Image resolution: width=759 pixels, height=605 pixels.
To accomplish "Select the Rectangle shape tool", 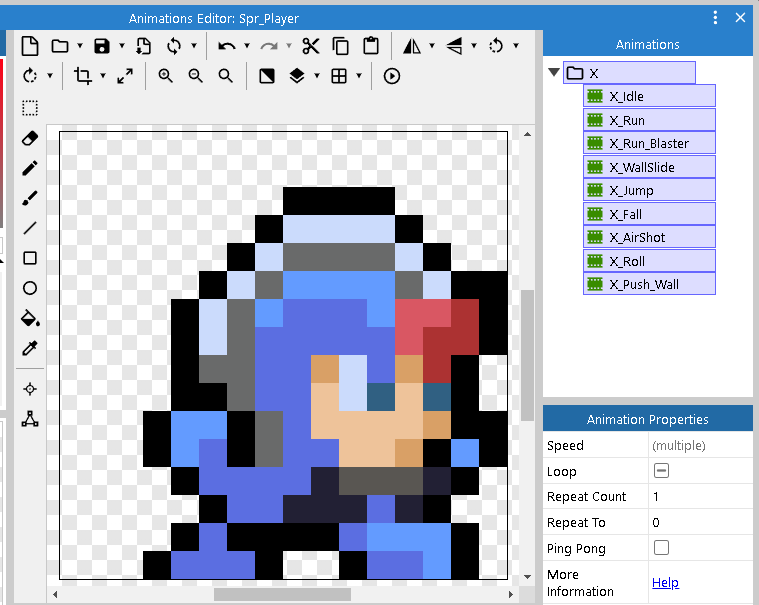I will point(30,258).
